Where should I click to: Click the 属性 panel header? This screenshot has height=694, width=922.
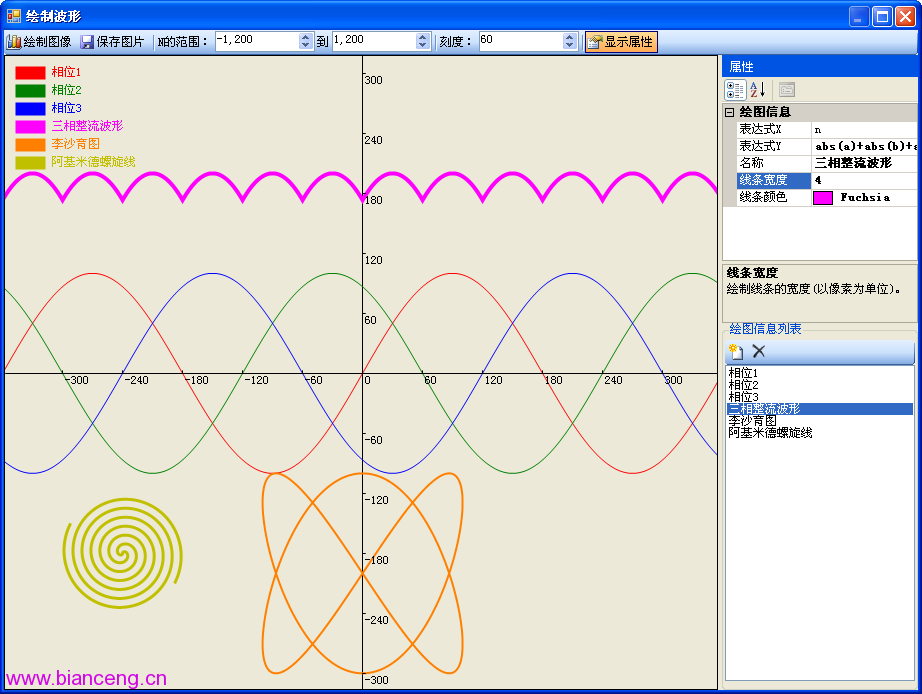coord(820,66)
